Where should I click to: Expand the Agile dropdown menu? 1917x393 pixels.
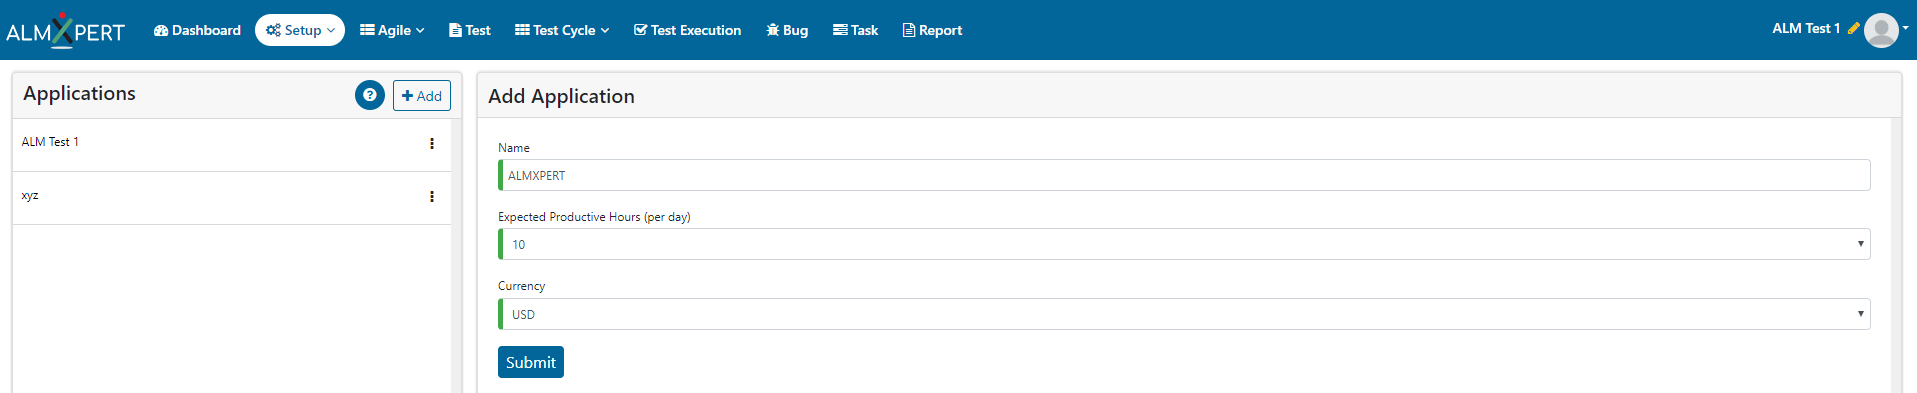[392, 30]
